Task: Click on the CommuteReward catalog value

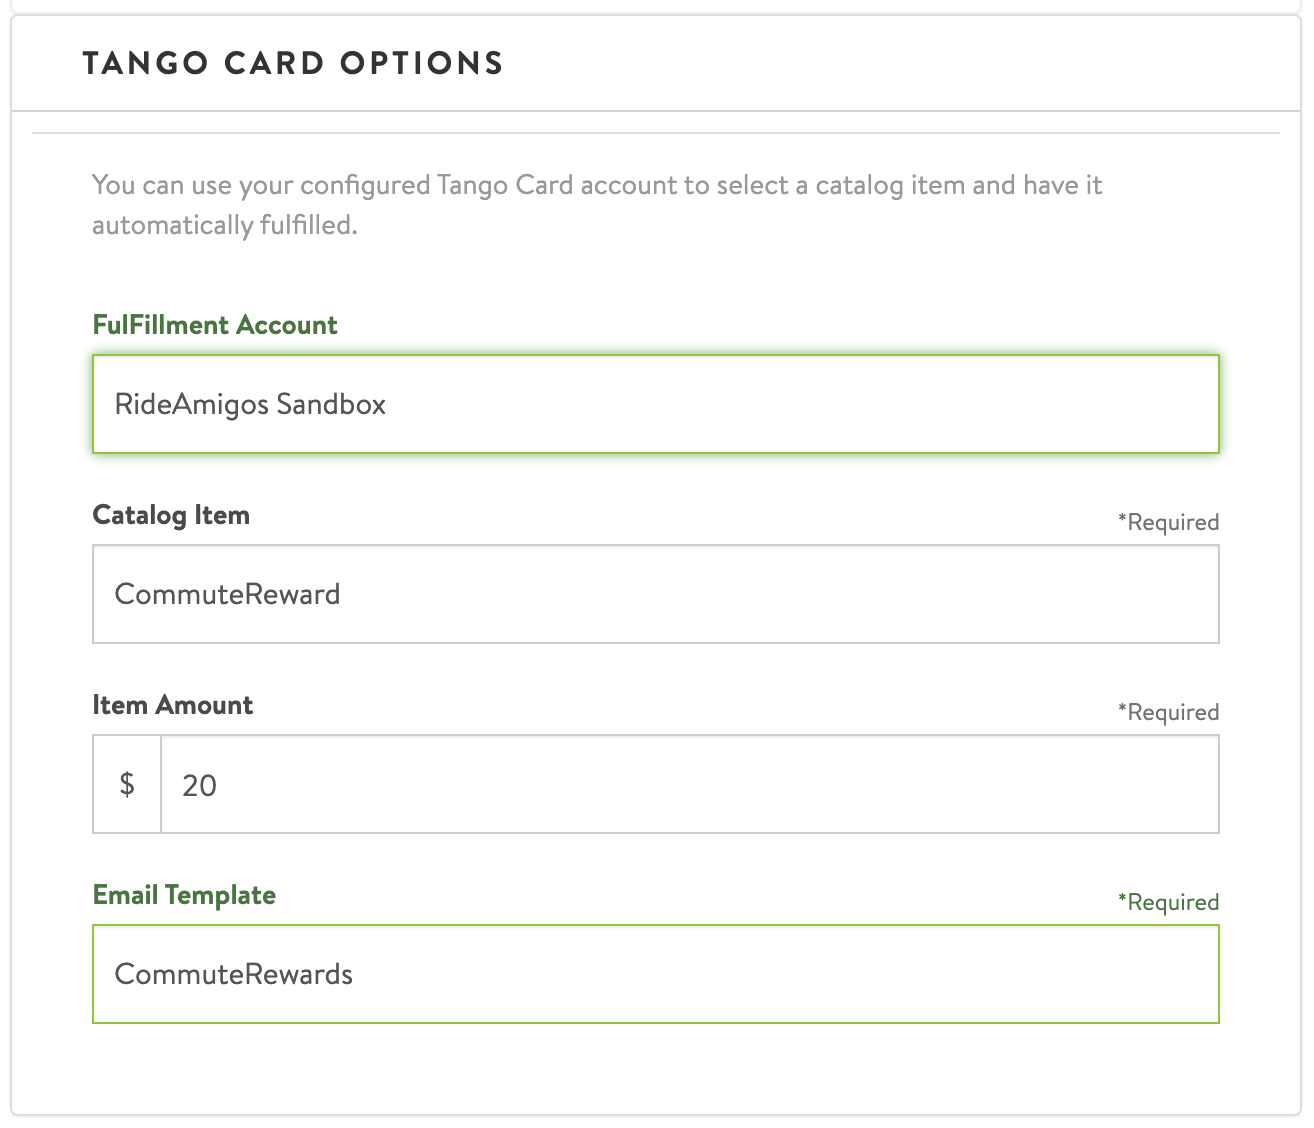Action: (227, 594)
